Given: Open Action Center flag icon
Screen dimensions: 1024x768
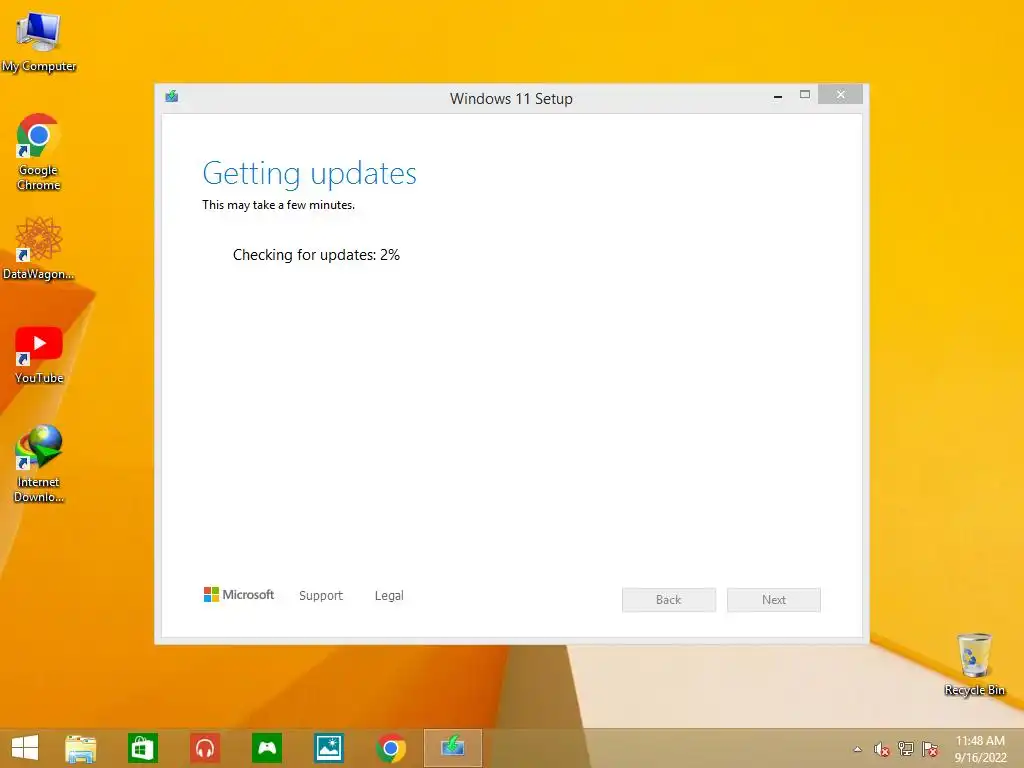Looking at the screenshot, I should [930, 749].
